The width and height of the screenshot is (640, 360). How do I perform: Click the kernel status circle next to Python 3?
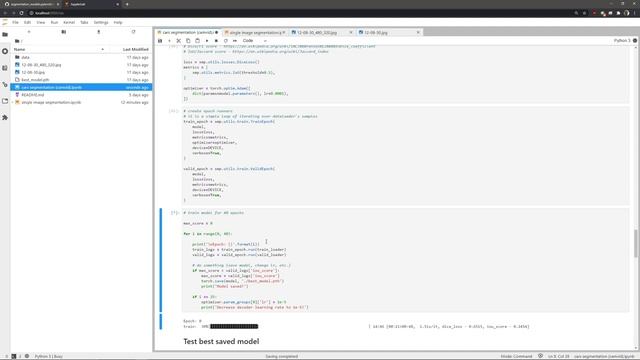click(x=635, y=41)
